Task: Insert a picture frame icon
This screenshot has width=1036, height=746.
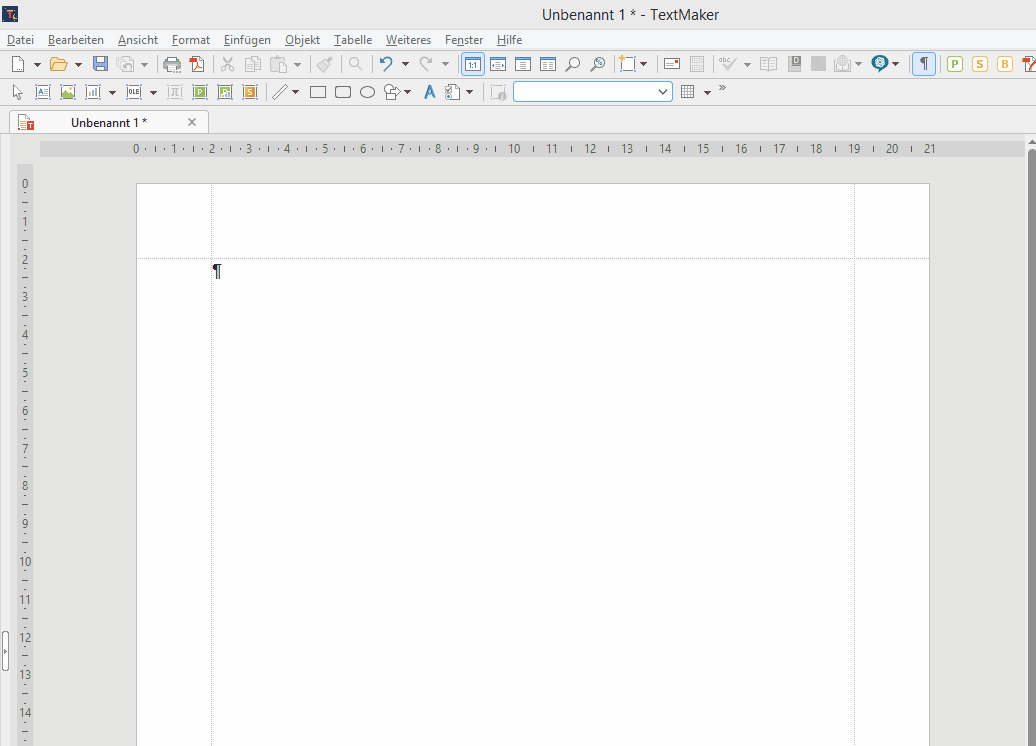Action: click(68, 92)
